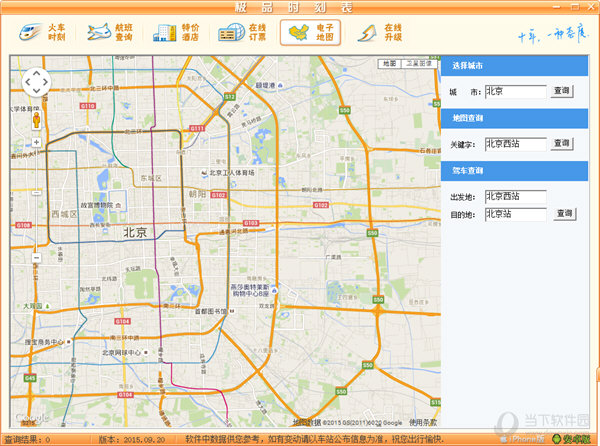
Task: Pan the map right with navigation arrow
Action: 46,82
